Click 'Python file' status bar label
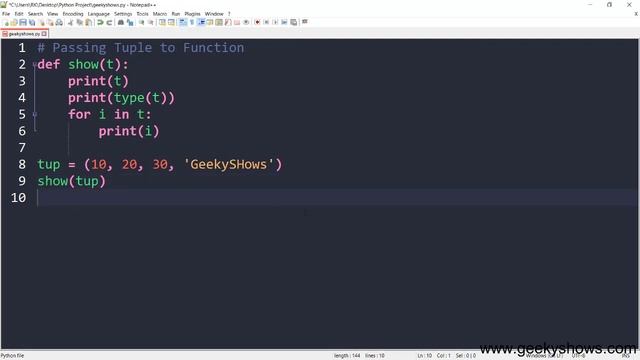This screenshot has height=360, width=640. tap(12, 356)
